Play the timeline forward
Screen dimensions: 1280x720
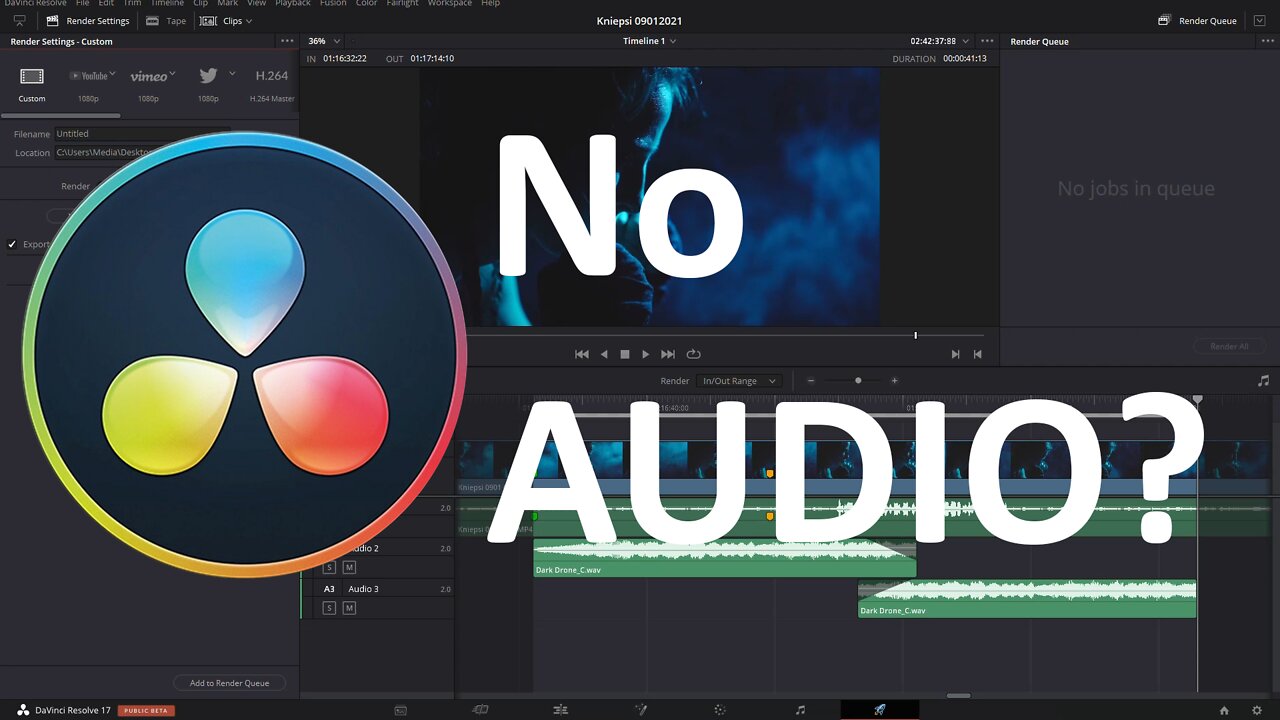646,354
